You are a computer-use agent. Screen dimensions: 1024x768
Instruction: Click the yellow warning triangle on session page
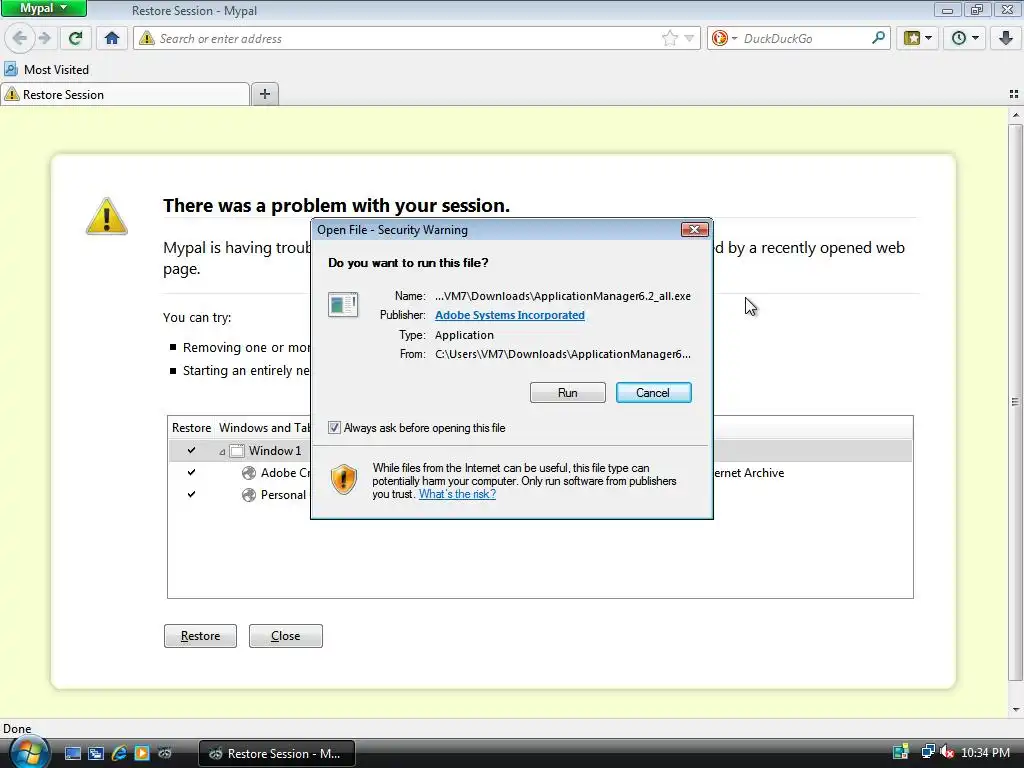tap(106, 216)
